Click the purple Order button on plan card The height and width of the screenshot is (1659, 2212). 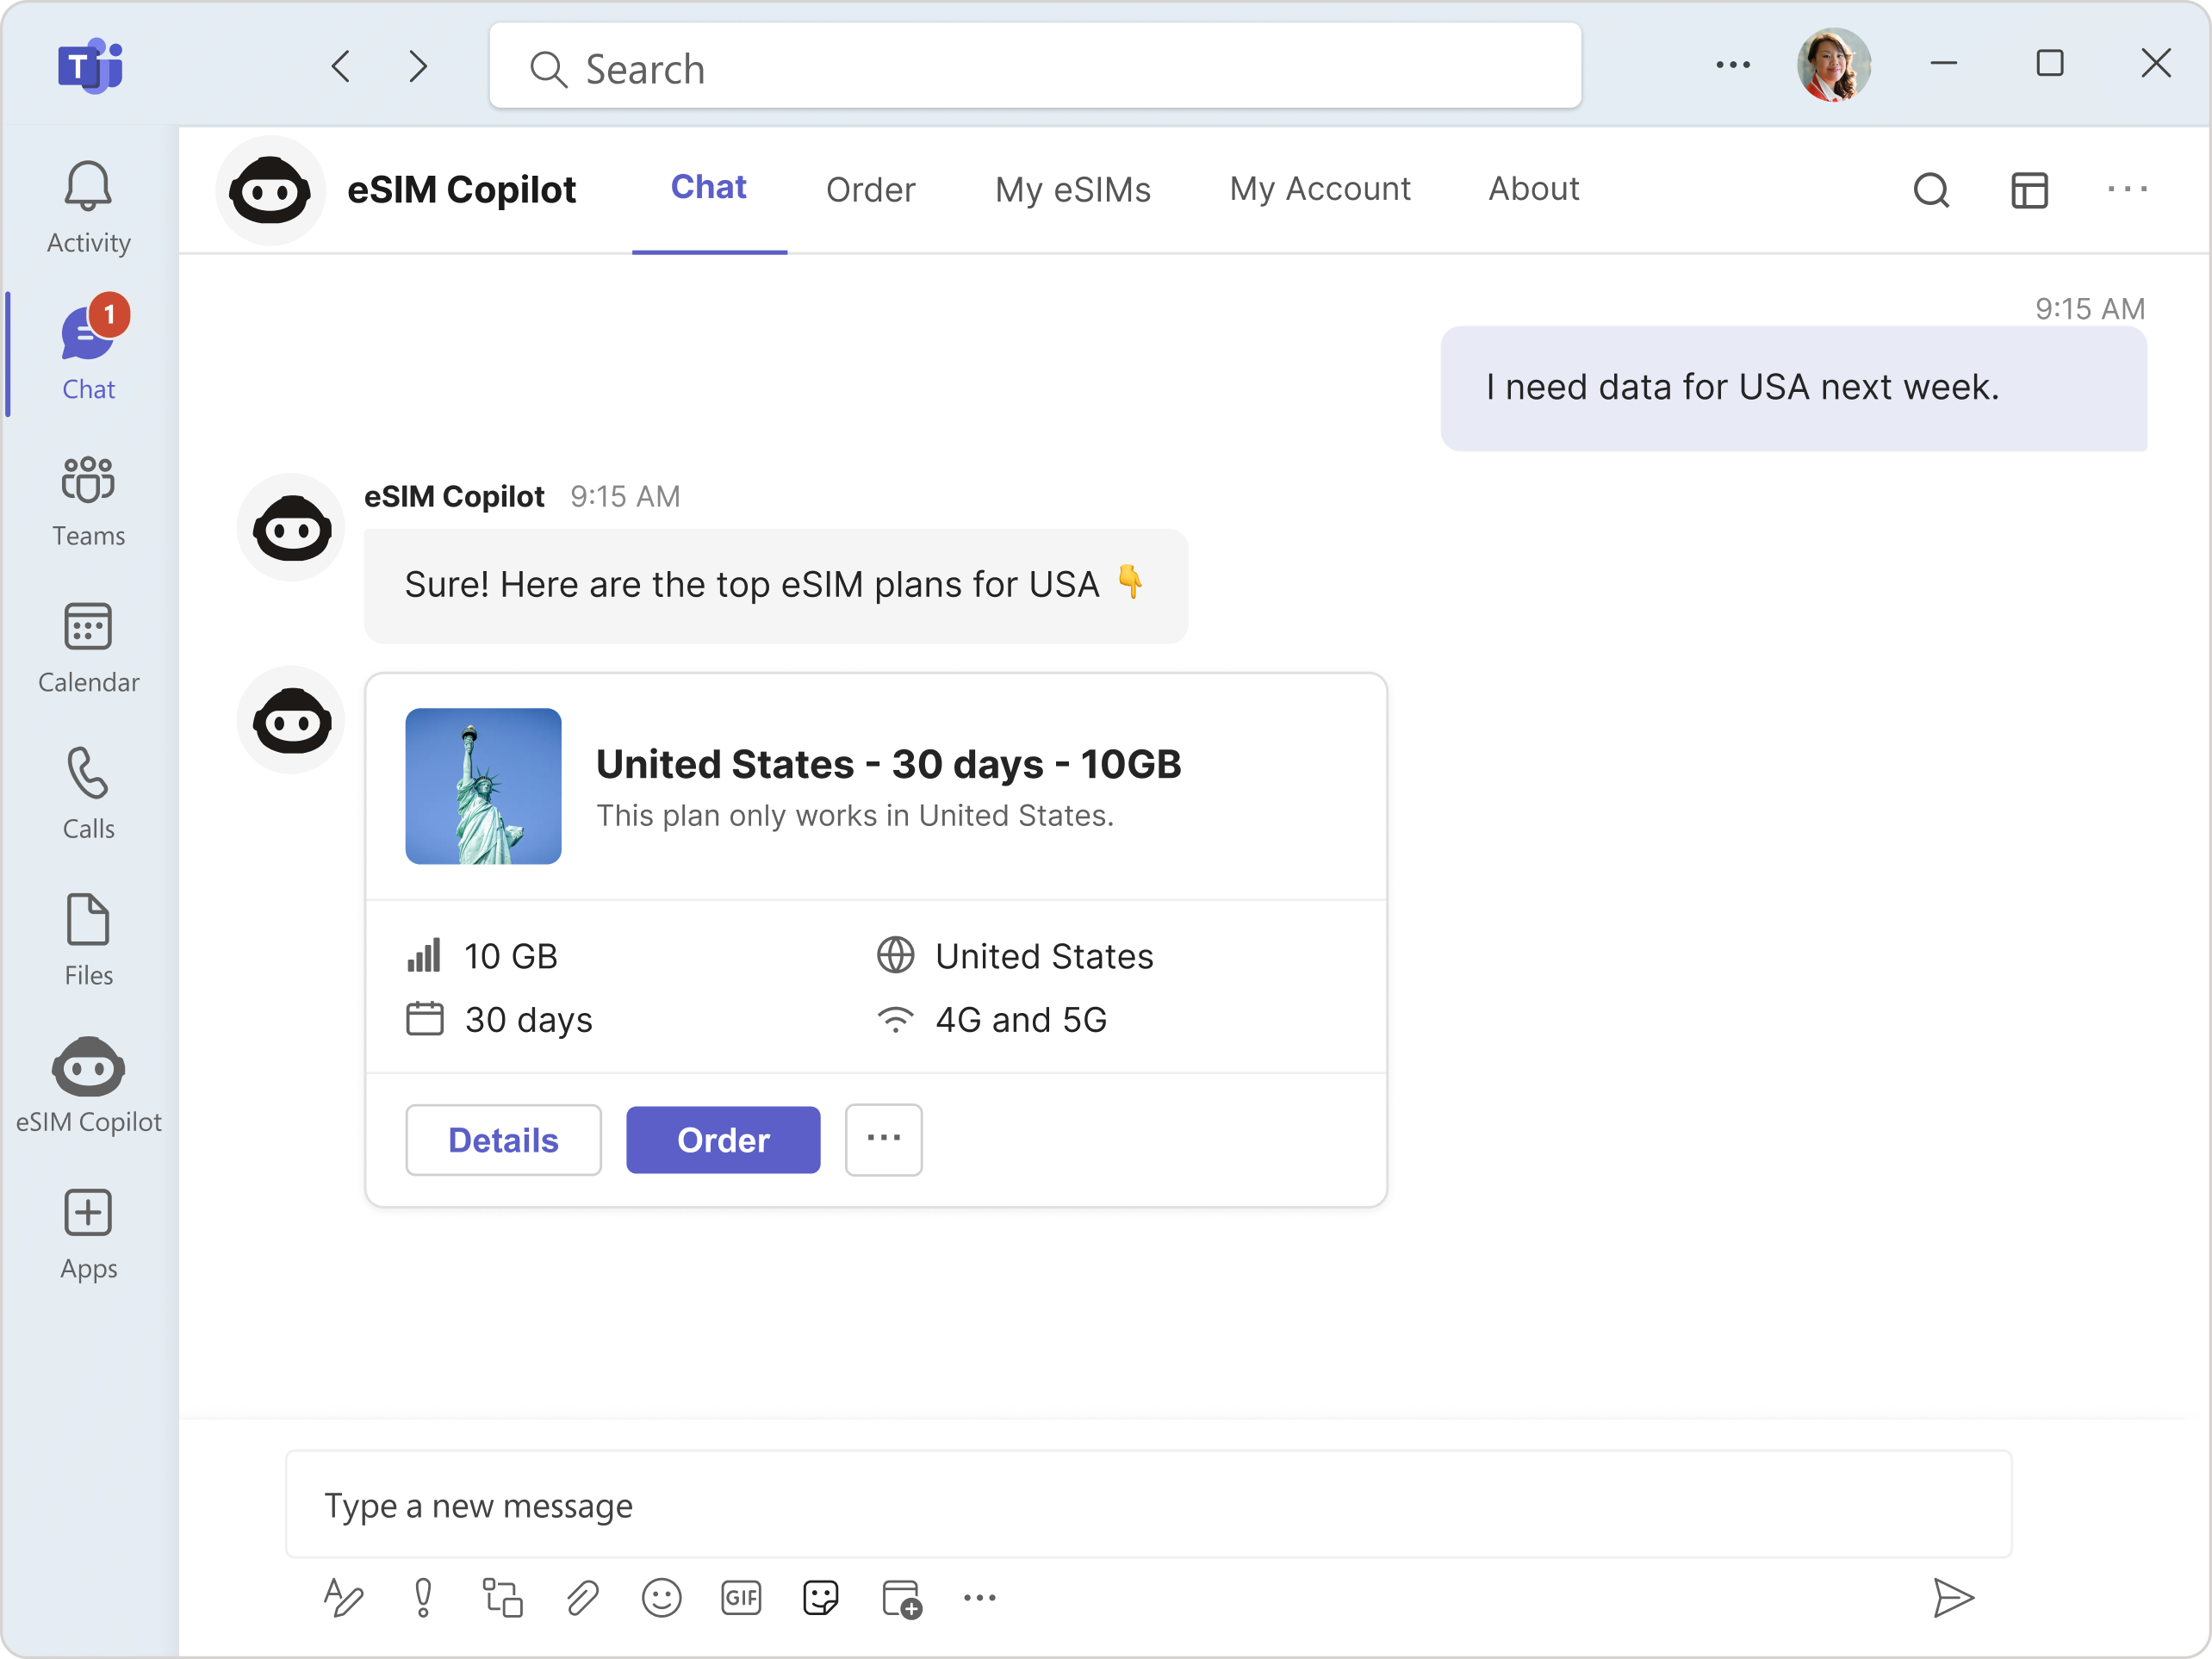point(723,1139)
